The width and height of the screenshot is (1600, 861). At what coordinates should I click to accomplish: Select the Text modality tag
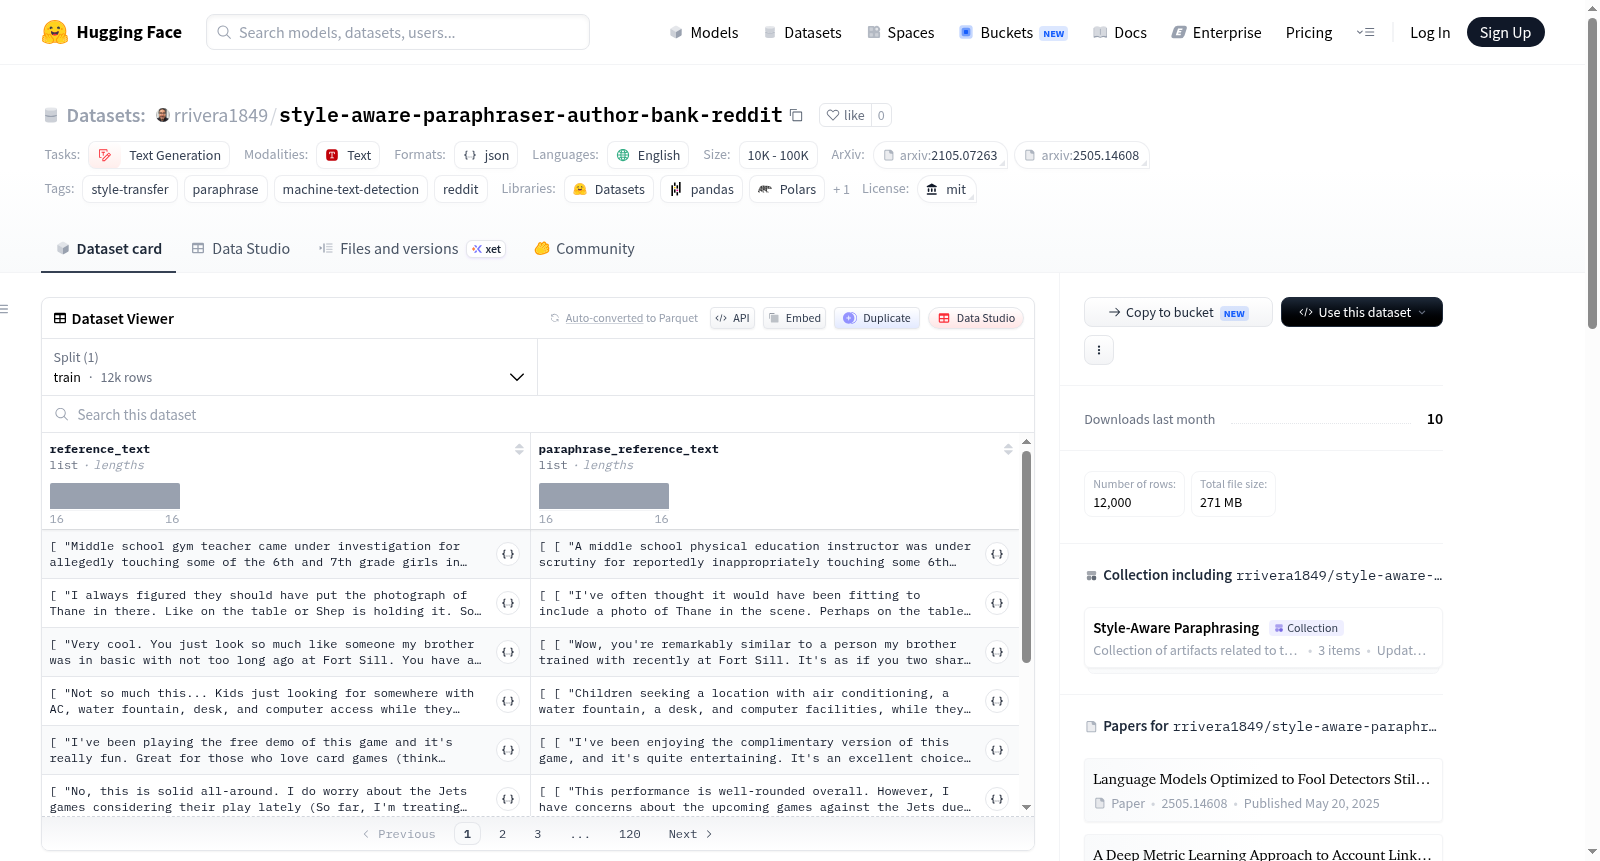point(348,155)
